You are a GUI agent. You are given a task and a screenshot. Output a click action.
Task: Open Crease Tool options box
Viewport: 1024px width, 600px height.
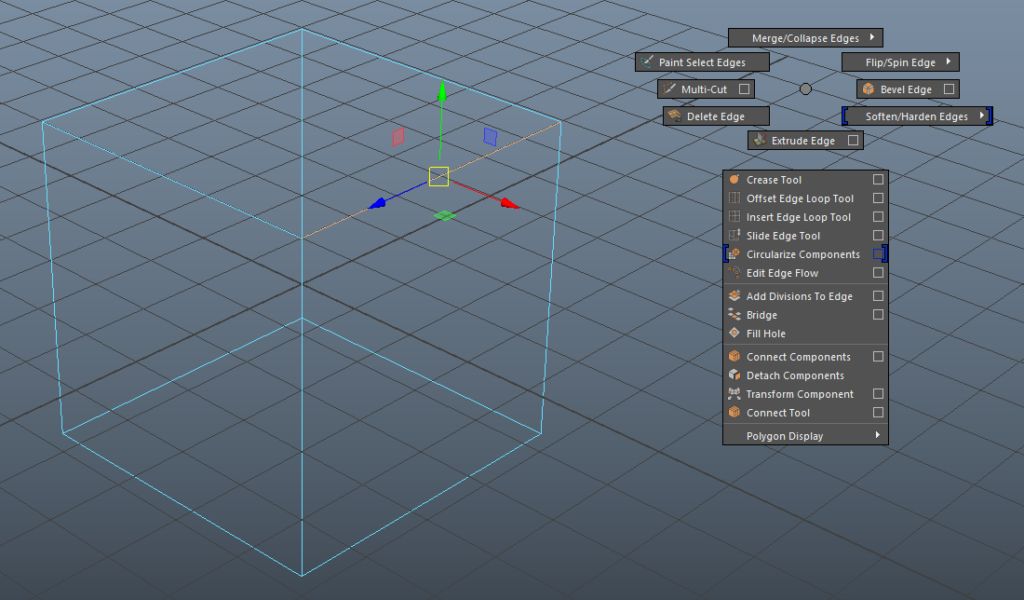878,179
